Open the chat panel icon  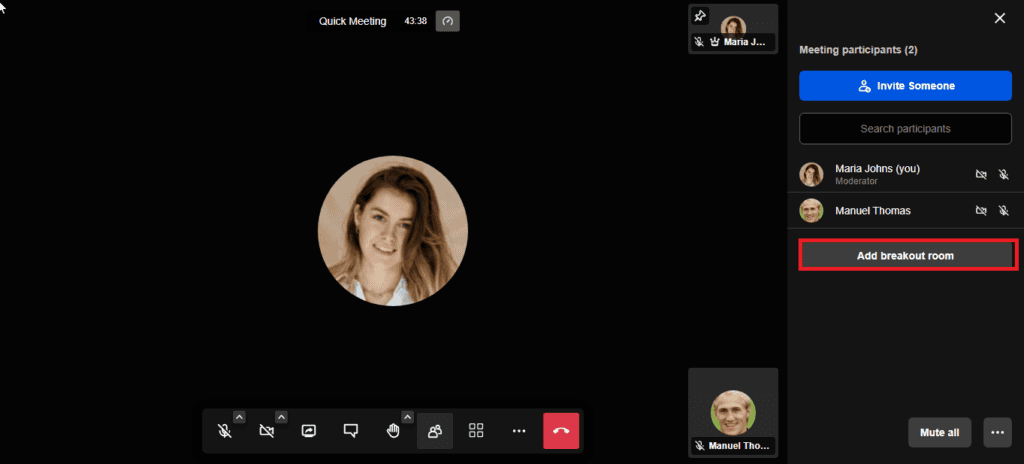click(x=351, y=431)
